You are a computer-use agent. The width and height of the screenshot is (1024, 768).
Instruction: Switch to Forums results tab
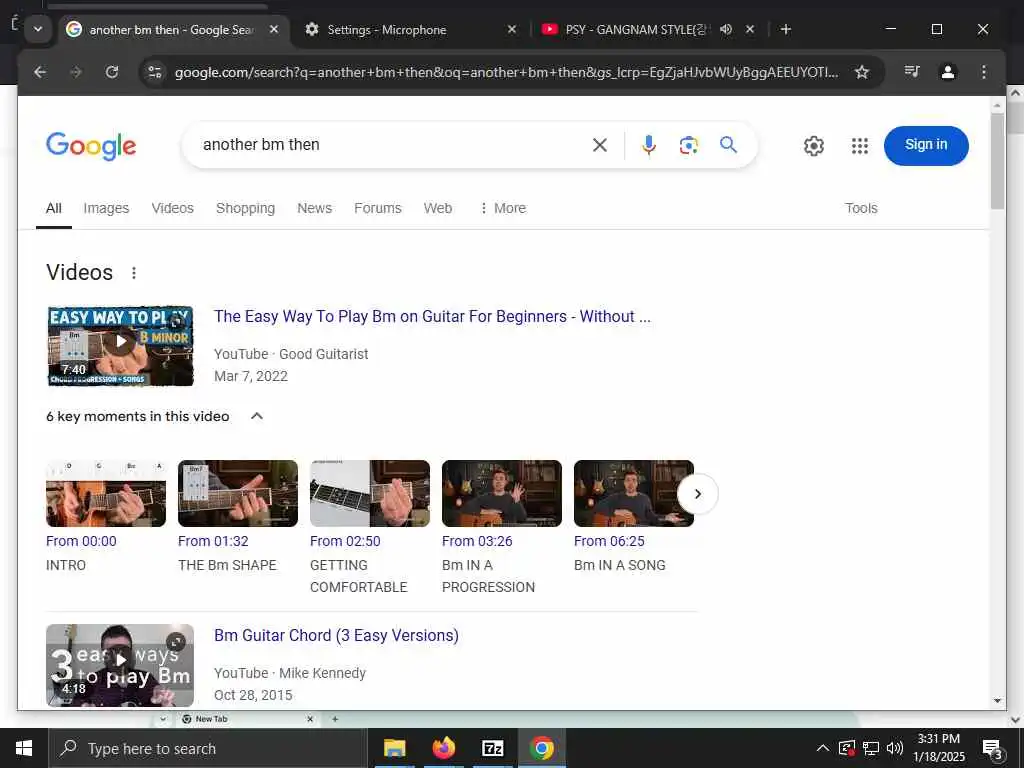coord(377,208)
